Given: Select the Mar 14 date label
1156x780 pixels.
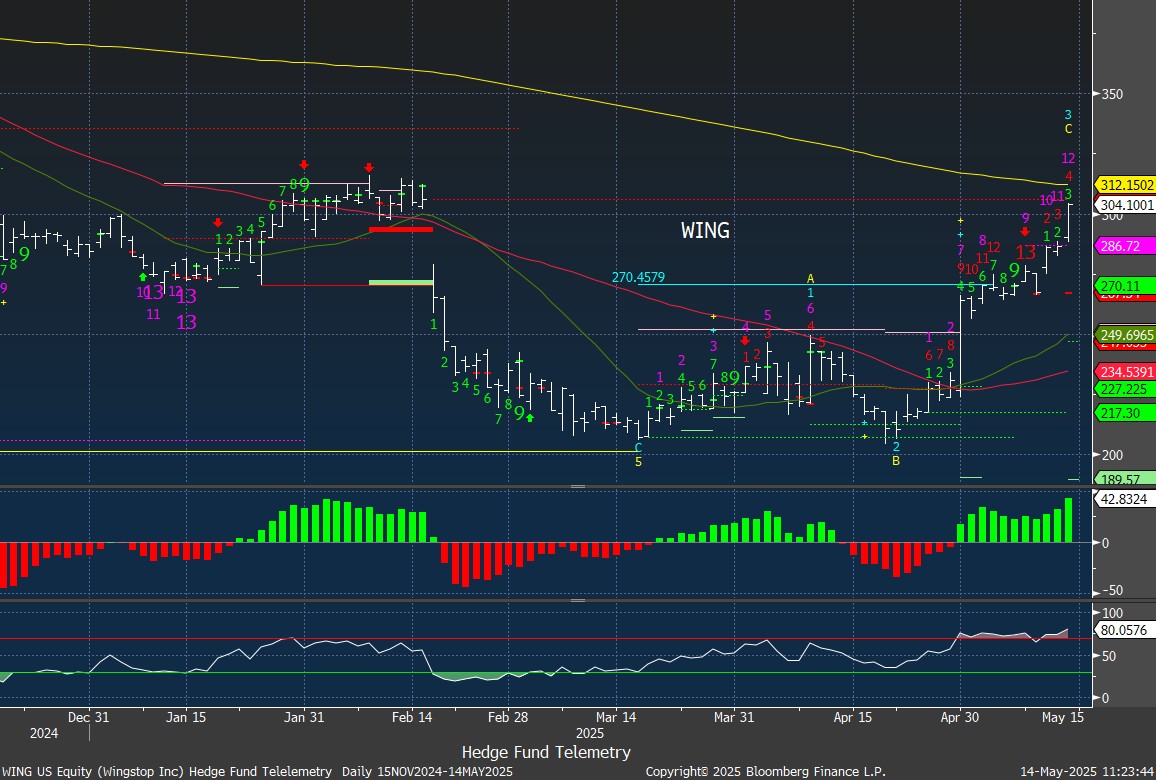Looking at the screenshot, I should tap(616, 717).
